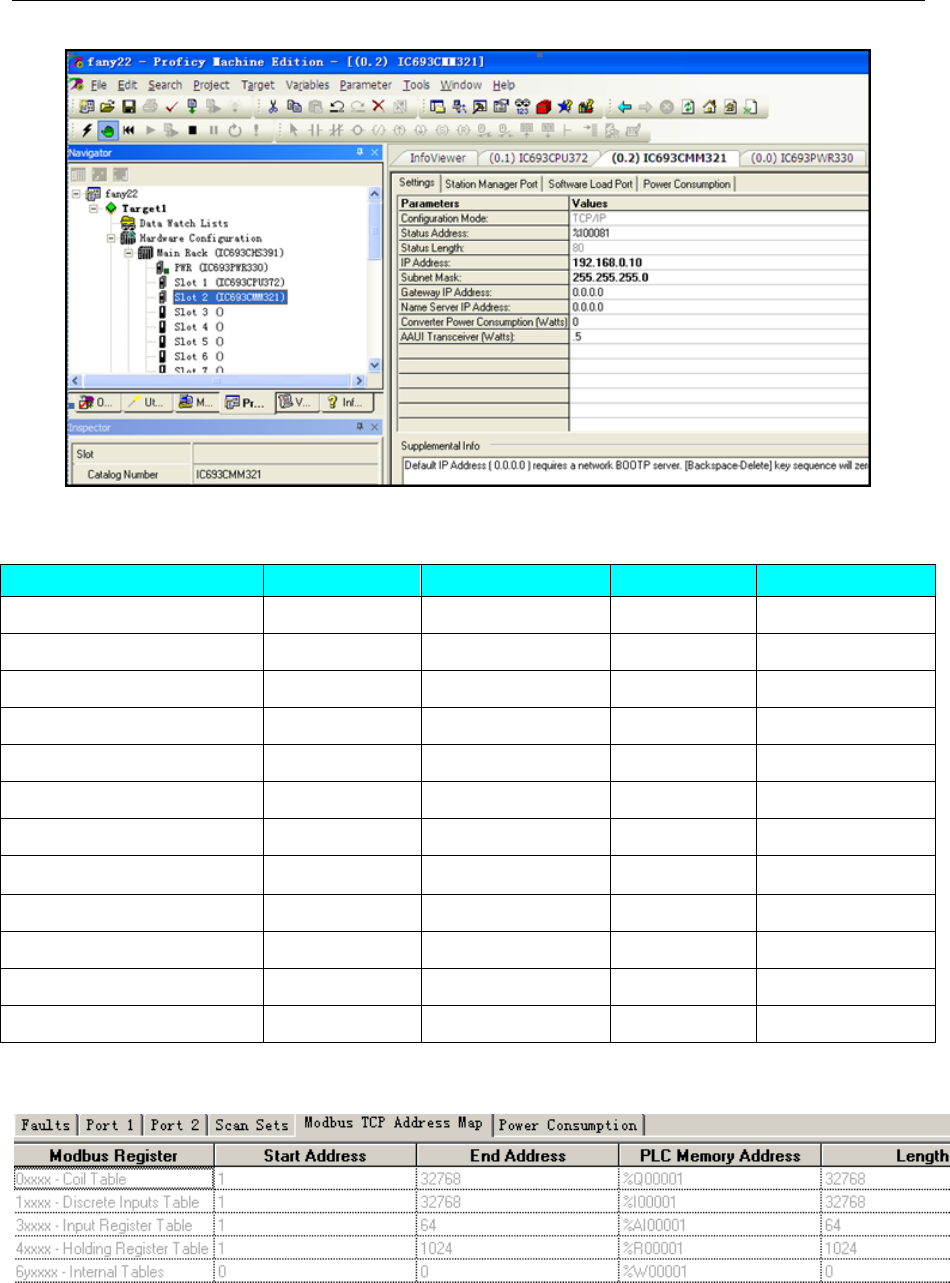Open the Port 1 tab
Viewport: 950px width, 1283px height.
point(111,1125)
